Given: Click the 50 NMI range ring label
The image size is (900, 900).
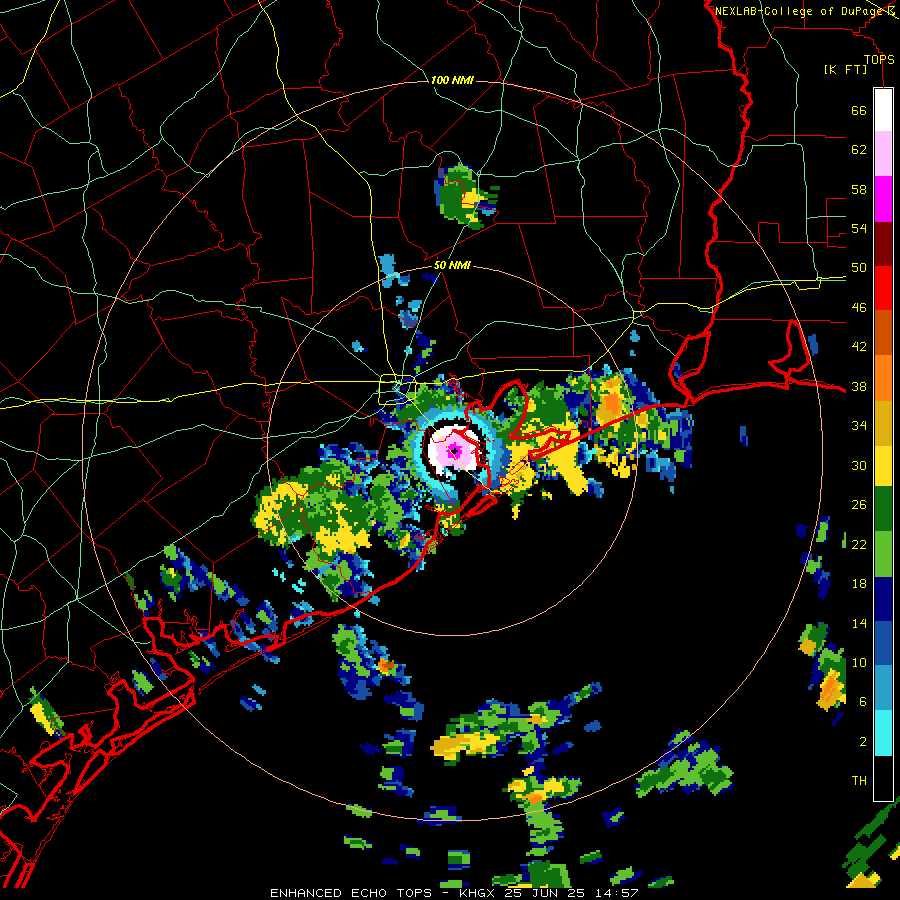Looking at the screenshot, I should (452, 265).
